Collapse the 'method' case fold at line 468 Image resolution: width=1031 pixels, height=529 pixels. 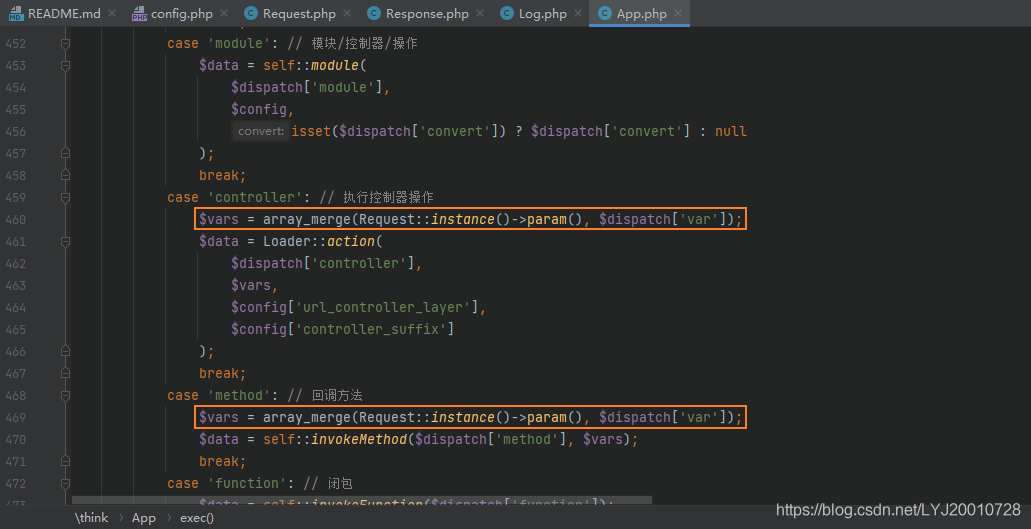[65, 396]
